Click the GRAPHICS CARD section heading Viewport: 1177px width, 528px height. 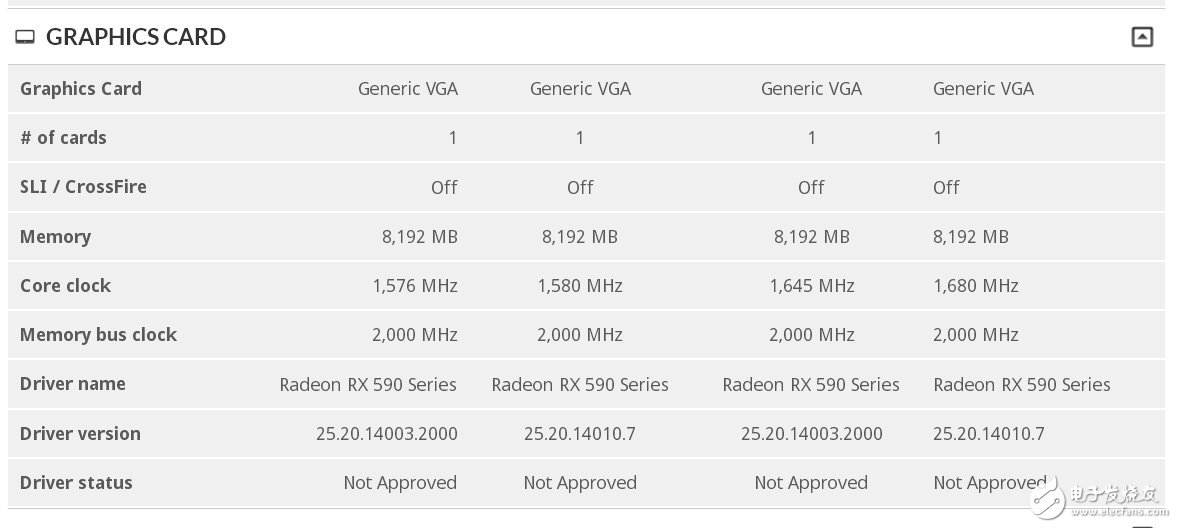(x=136, y=37)
